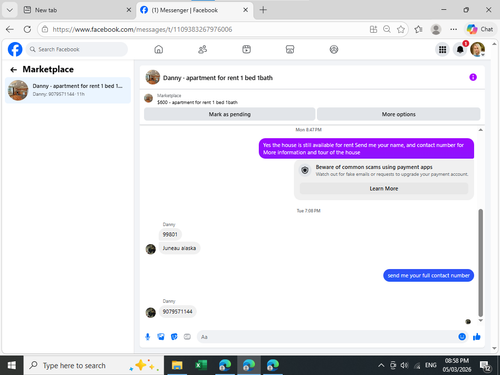Open Danny conversation header avatar

coord(153,77)
